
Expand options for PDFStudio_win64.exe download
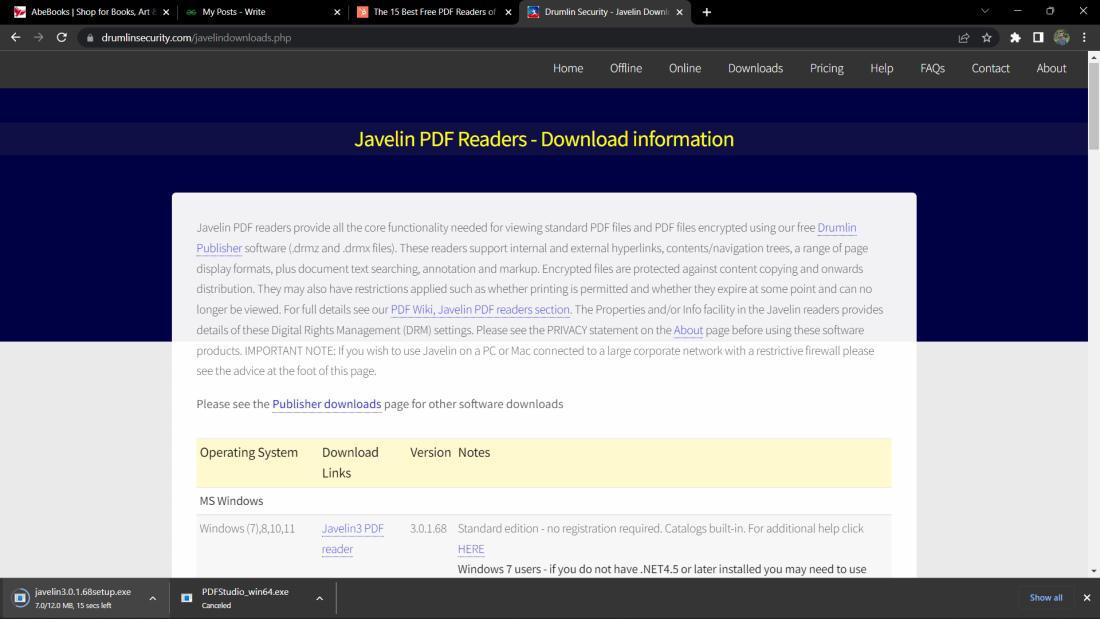pyautogui.click(x=319, y=599)
